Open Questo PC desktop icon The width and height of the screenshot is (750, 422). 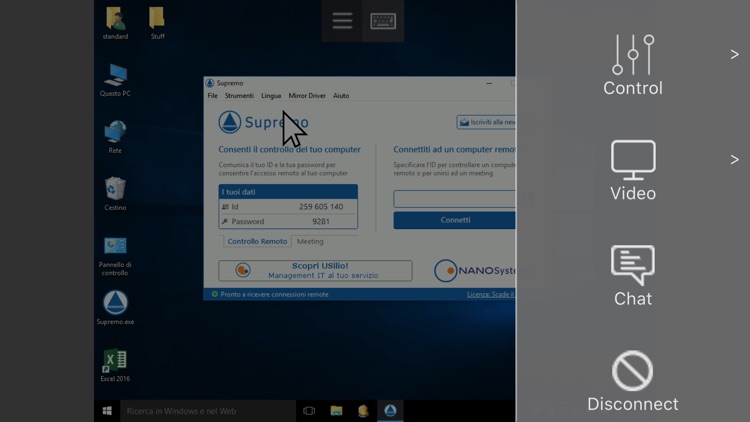[x=115, y=80]
